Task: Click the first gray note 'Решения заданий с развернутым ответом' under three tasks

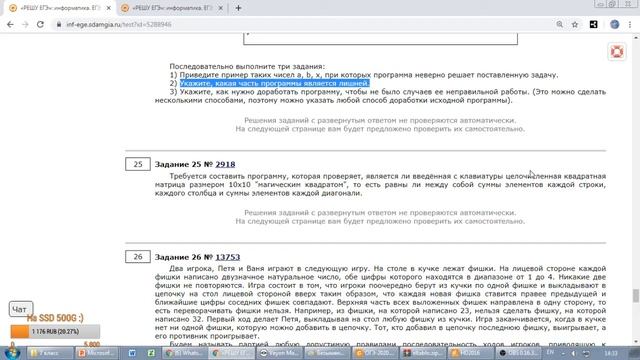Action: (380, 120)
